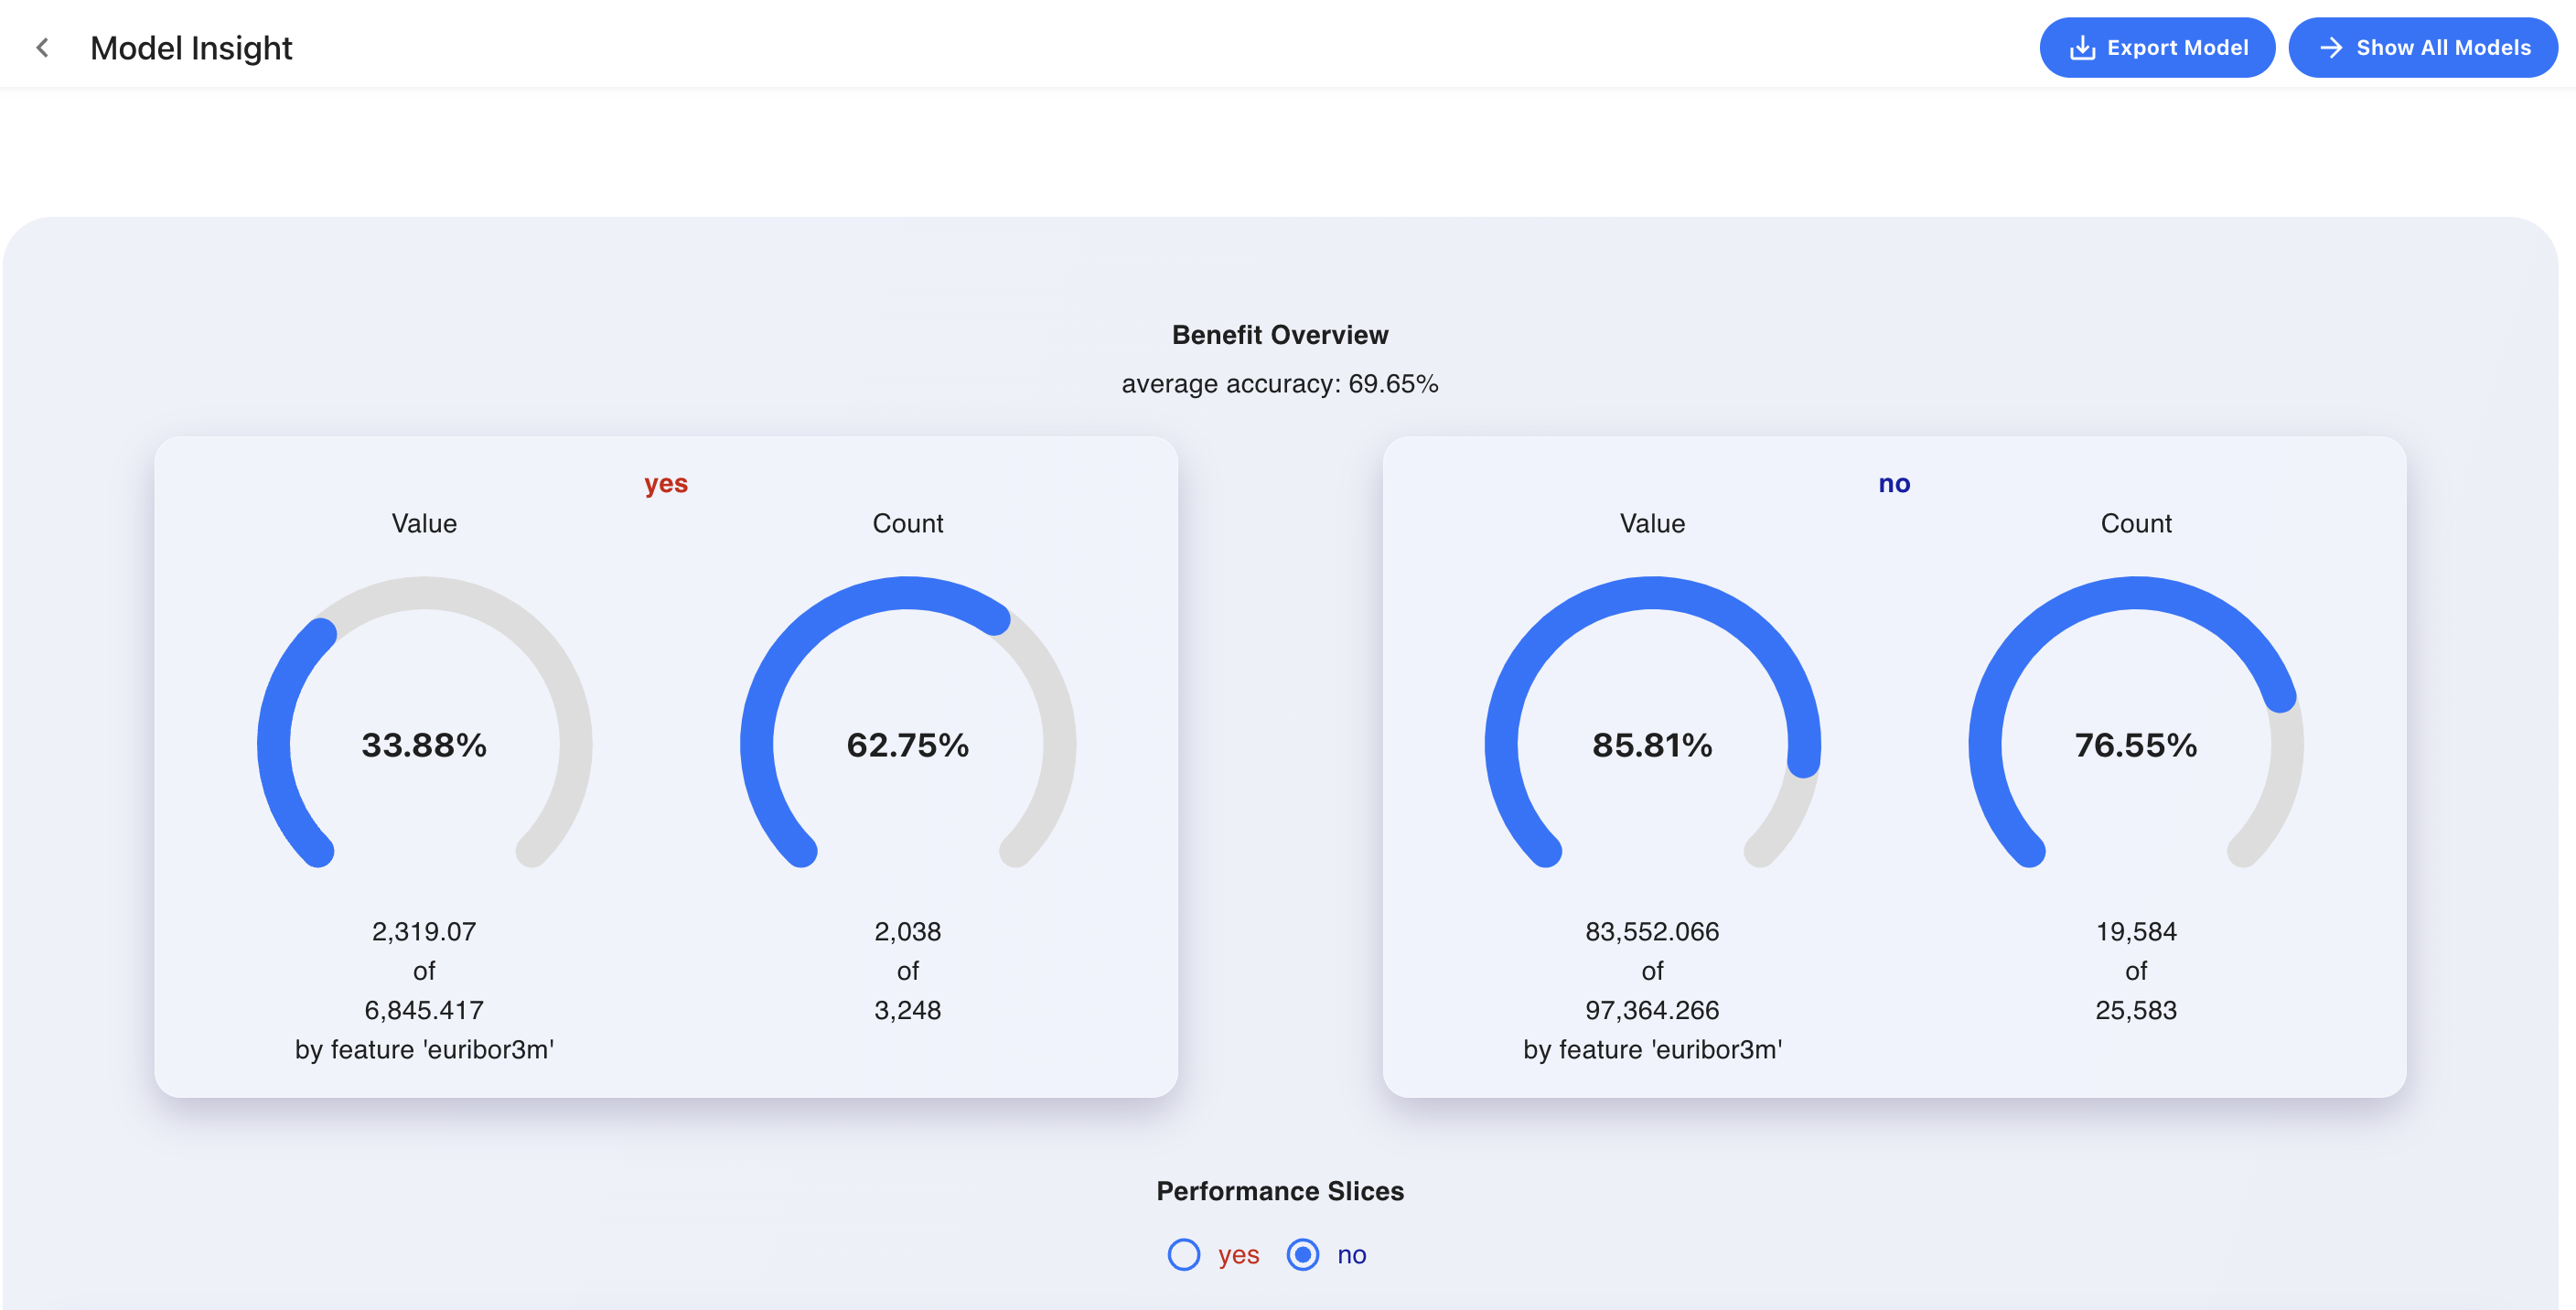Click the count 25,583

pyautogui.click(x=2136, y=1010)
